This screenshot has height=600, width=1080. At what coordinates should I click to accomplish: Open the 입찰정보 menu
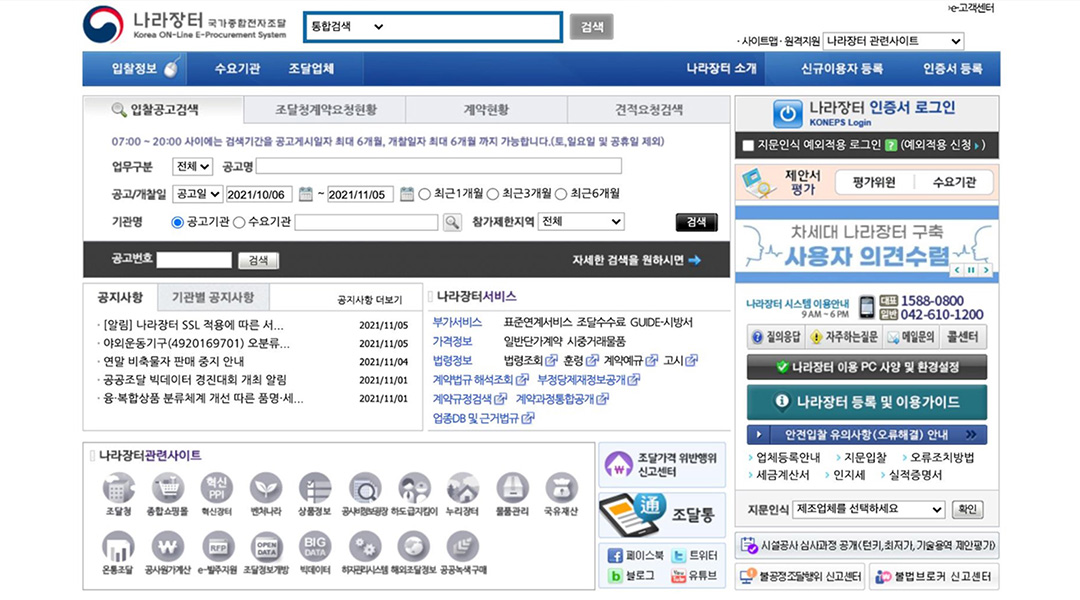point(135,68)
